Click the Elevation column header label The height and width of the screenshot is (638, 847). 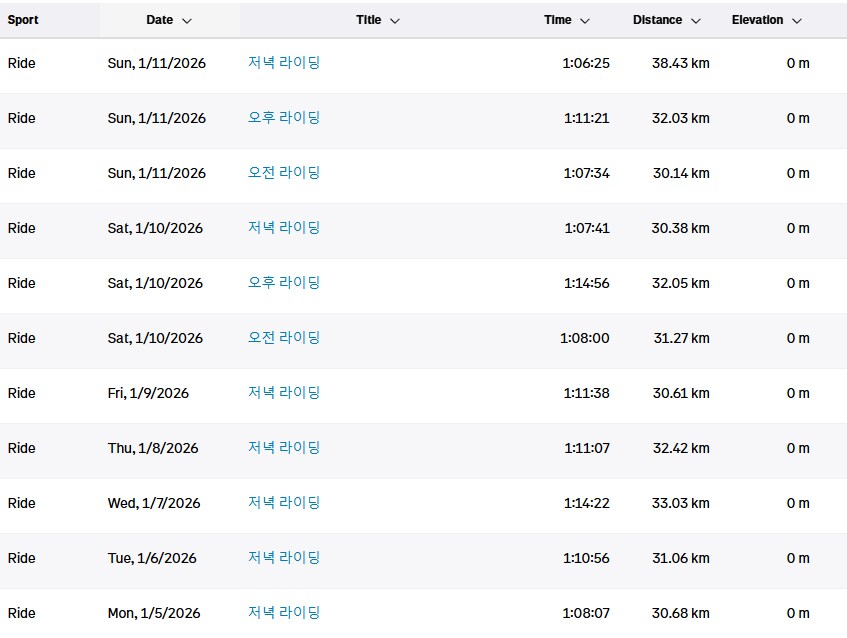[757, 20]
